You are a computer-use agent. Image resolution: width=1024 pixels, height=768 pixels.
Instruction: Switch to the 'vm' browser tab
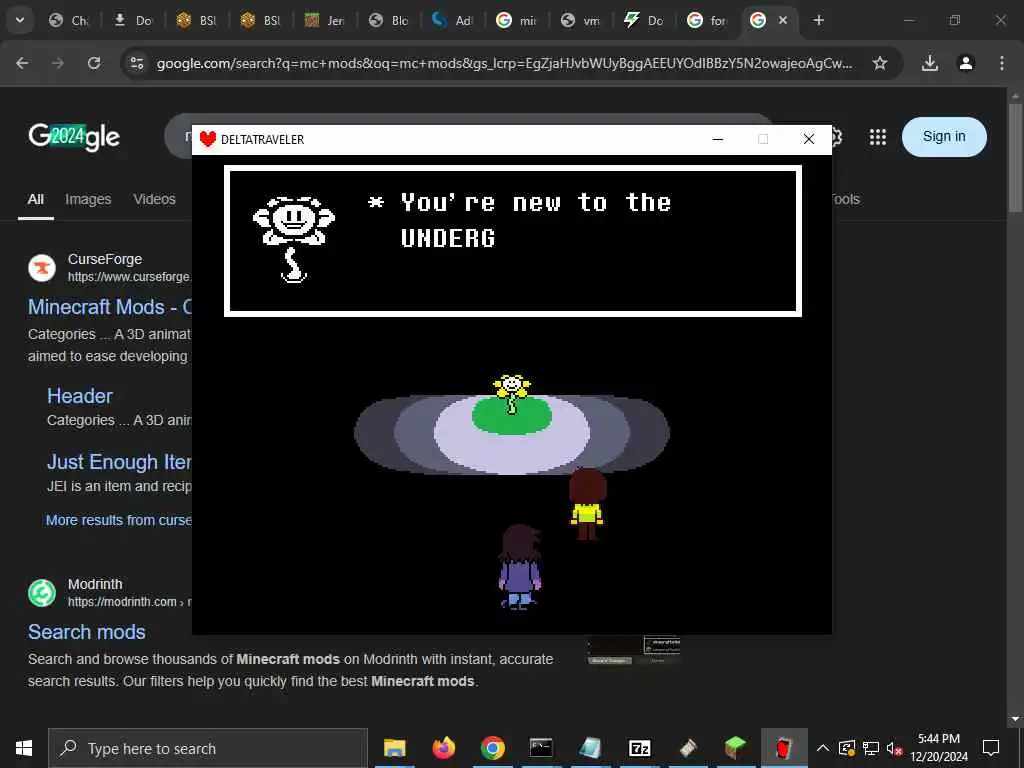(x=581, y=20)
